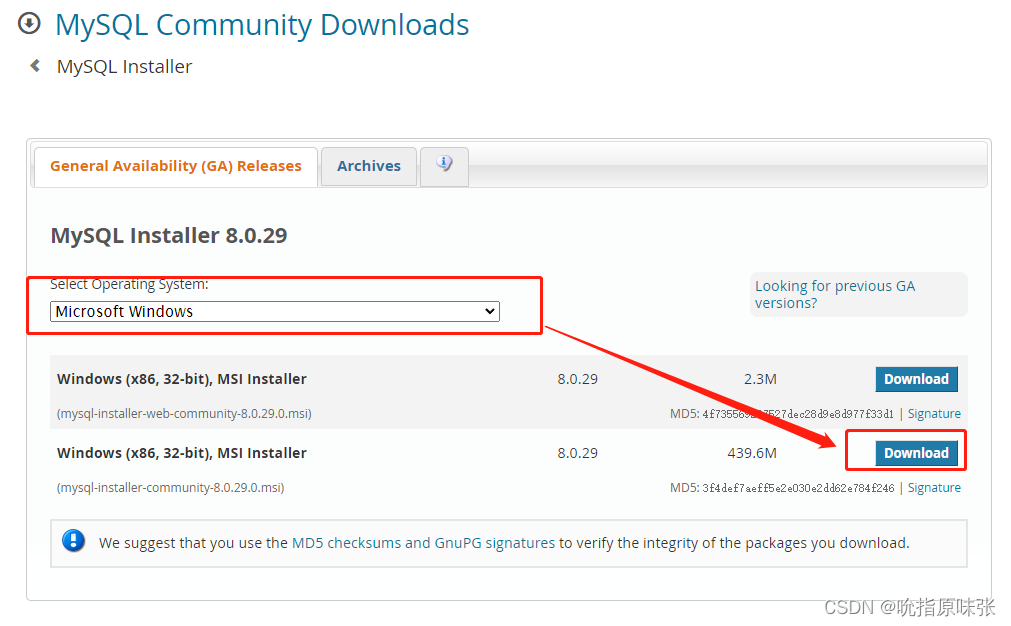Open Signature link for mysql-installer-community-8.0.29.0.msi
Screen dimensions: 1011x626
(934, 488)
